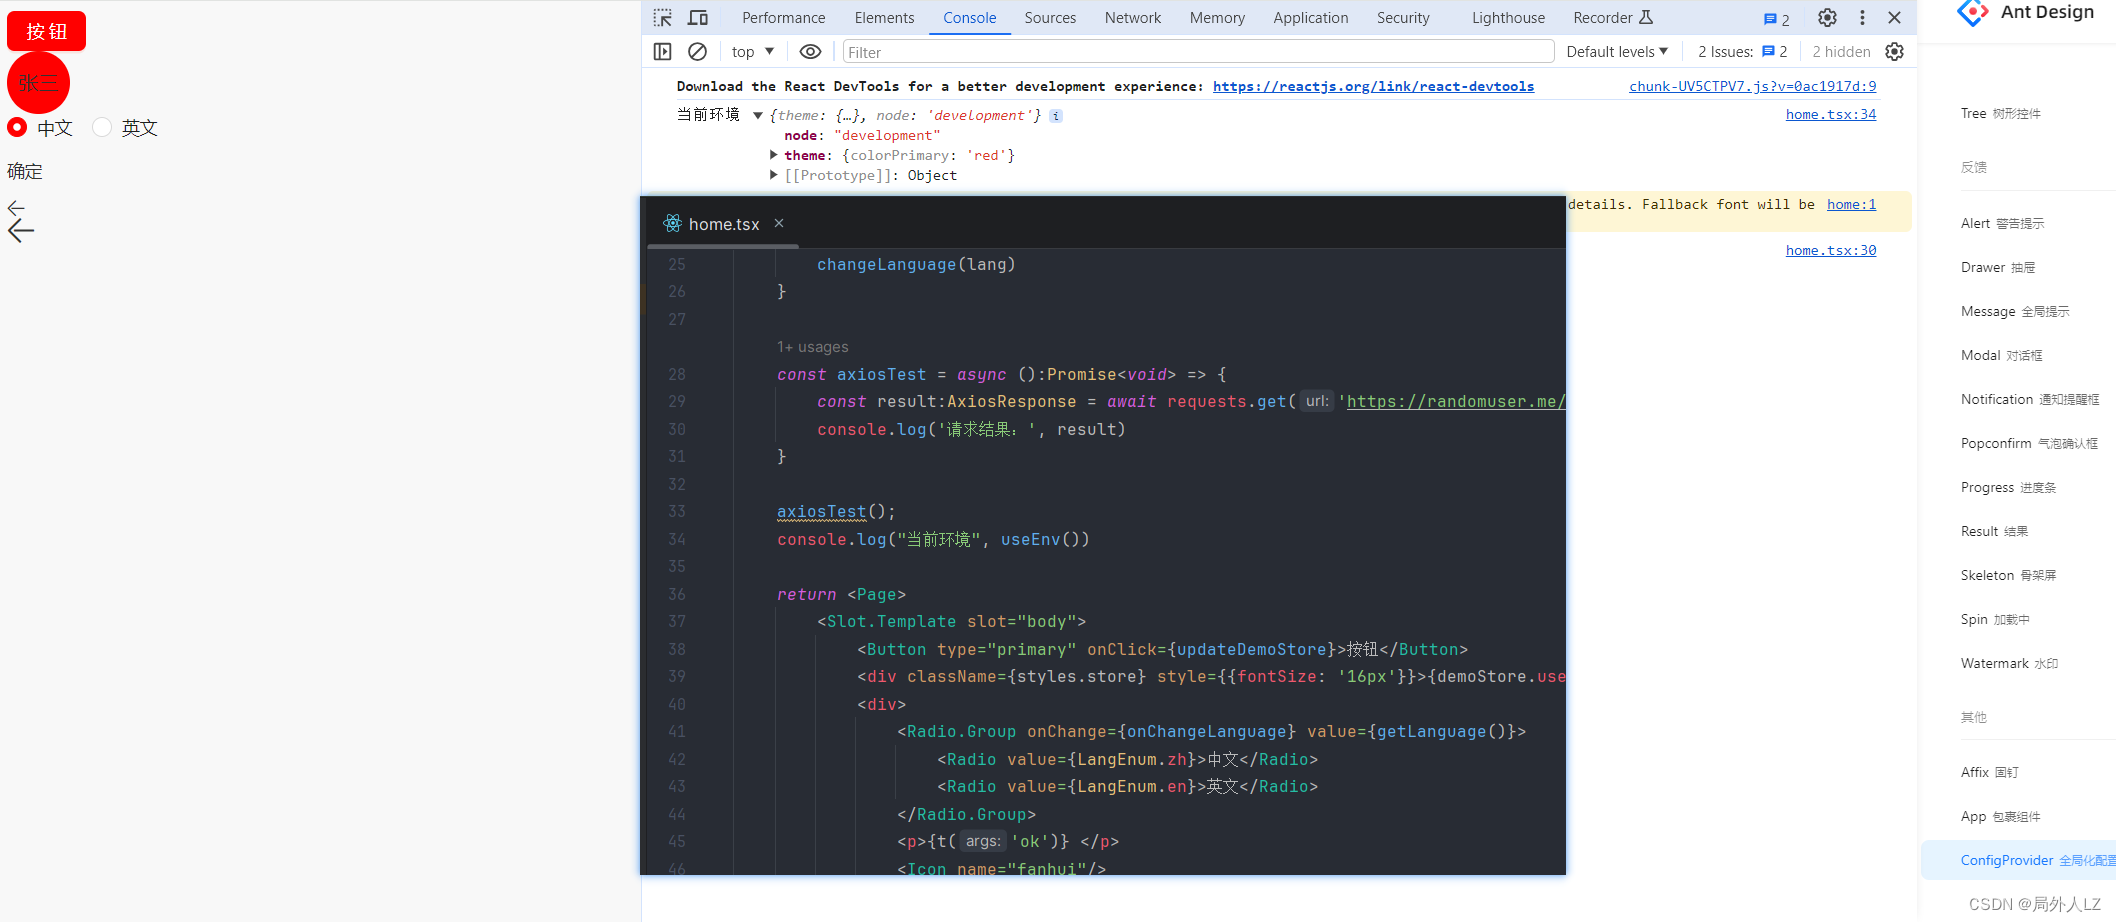This screenshot has height=922, width=2116.
Task: Open Skeleton 骨架屏 in sidebar
Action: pos(2008,576)
